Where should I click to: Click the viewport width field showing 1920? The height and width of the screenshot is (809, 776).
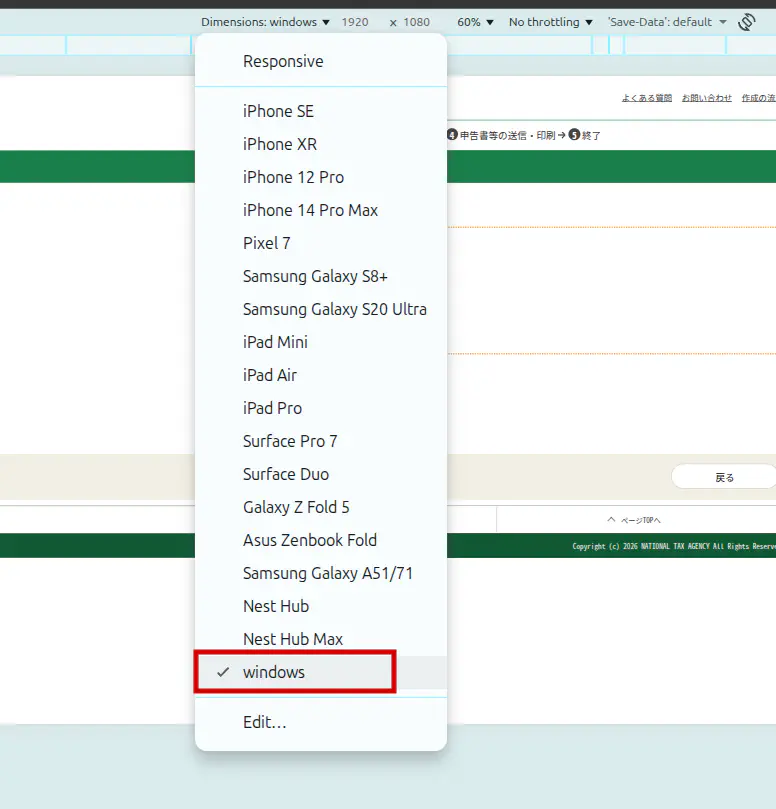(355, 22)
